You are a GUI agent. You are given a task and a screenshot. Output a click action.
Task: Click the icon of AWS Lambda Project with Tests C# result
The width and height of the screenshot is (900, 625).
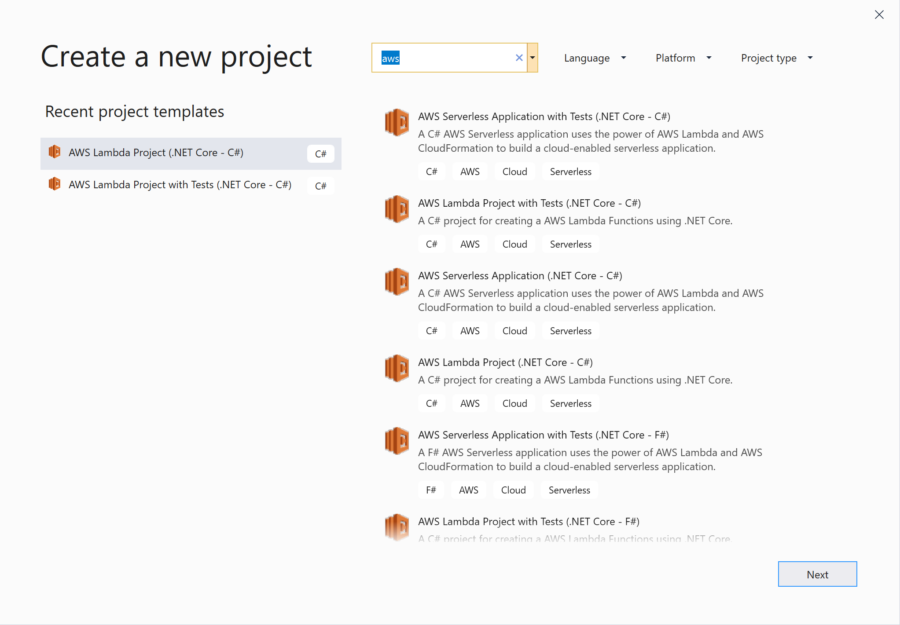coord(397,209)
